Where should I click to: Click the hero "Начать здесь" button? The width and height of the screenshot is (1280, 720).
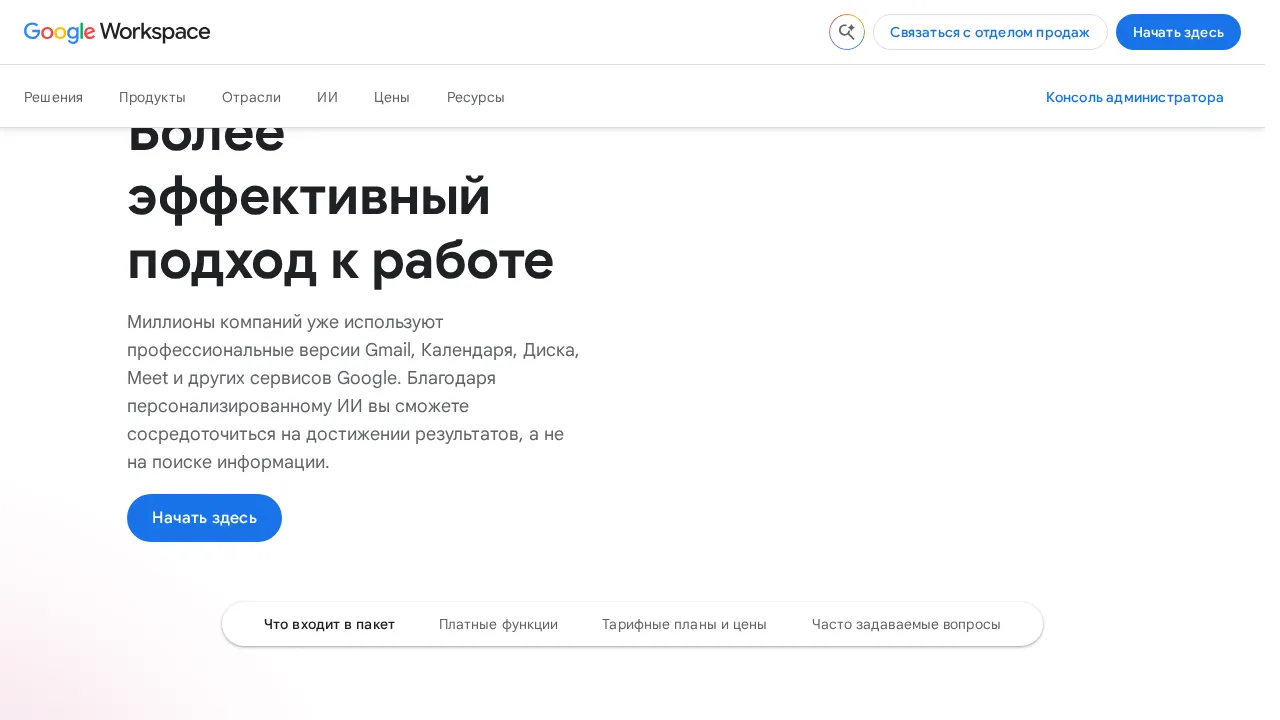click(204, 518)
